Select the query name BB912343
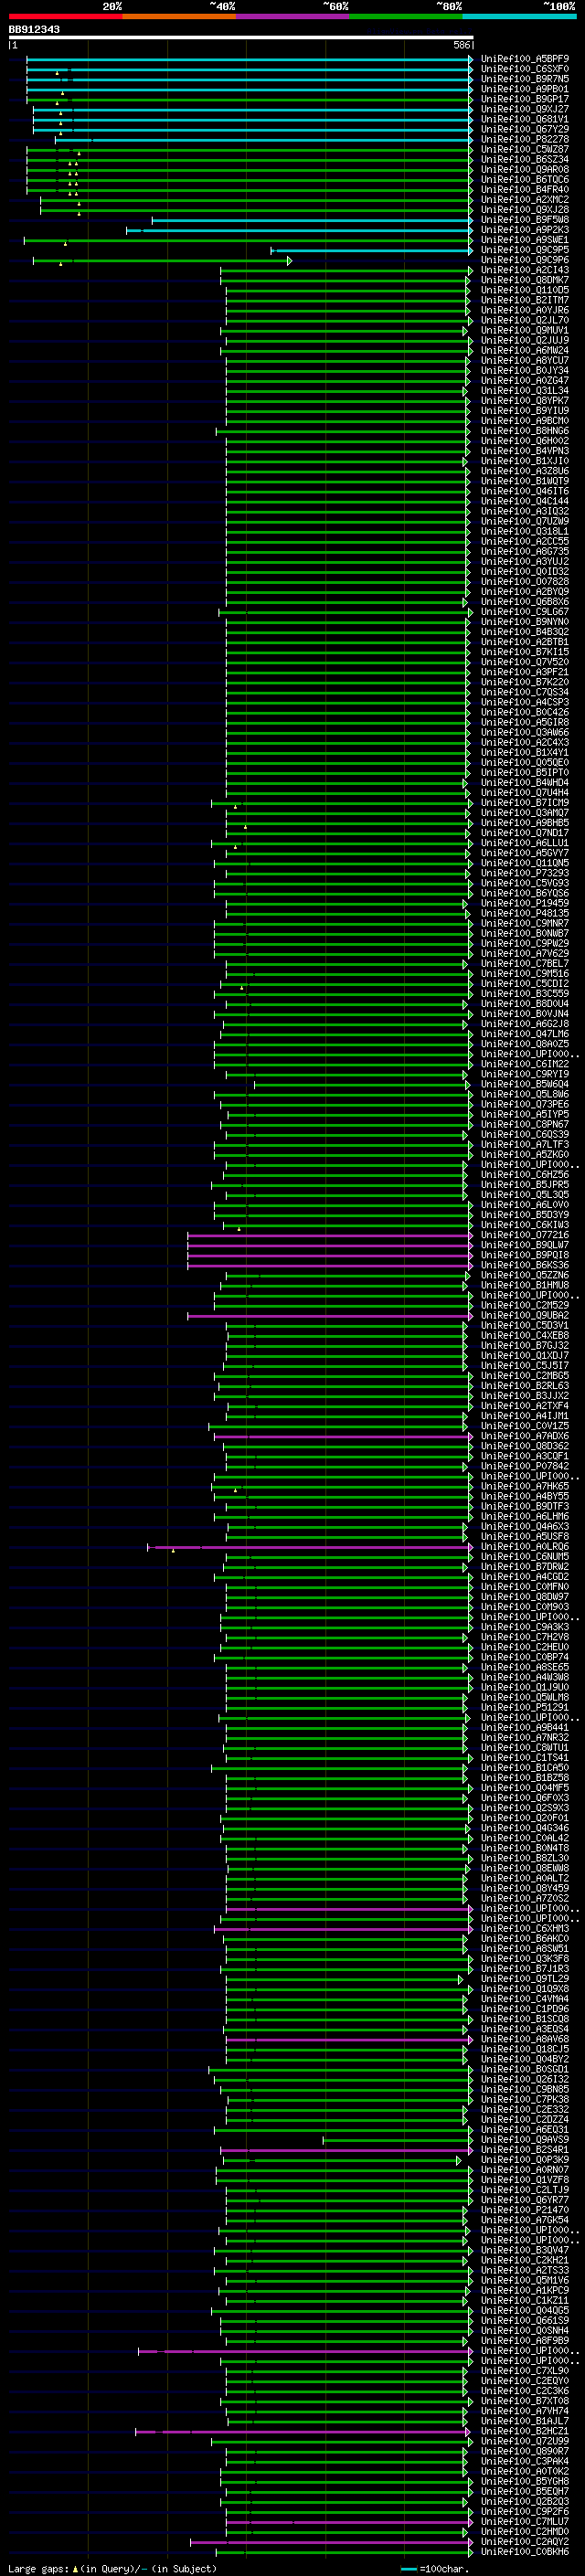585x2576 pixels. [34, 30]
